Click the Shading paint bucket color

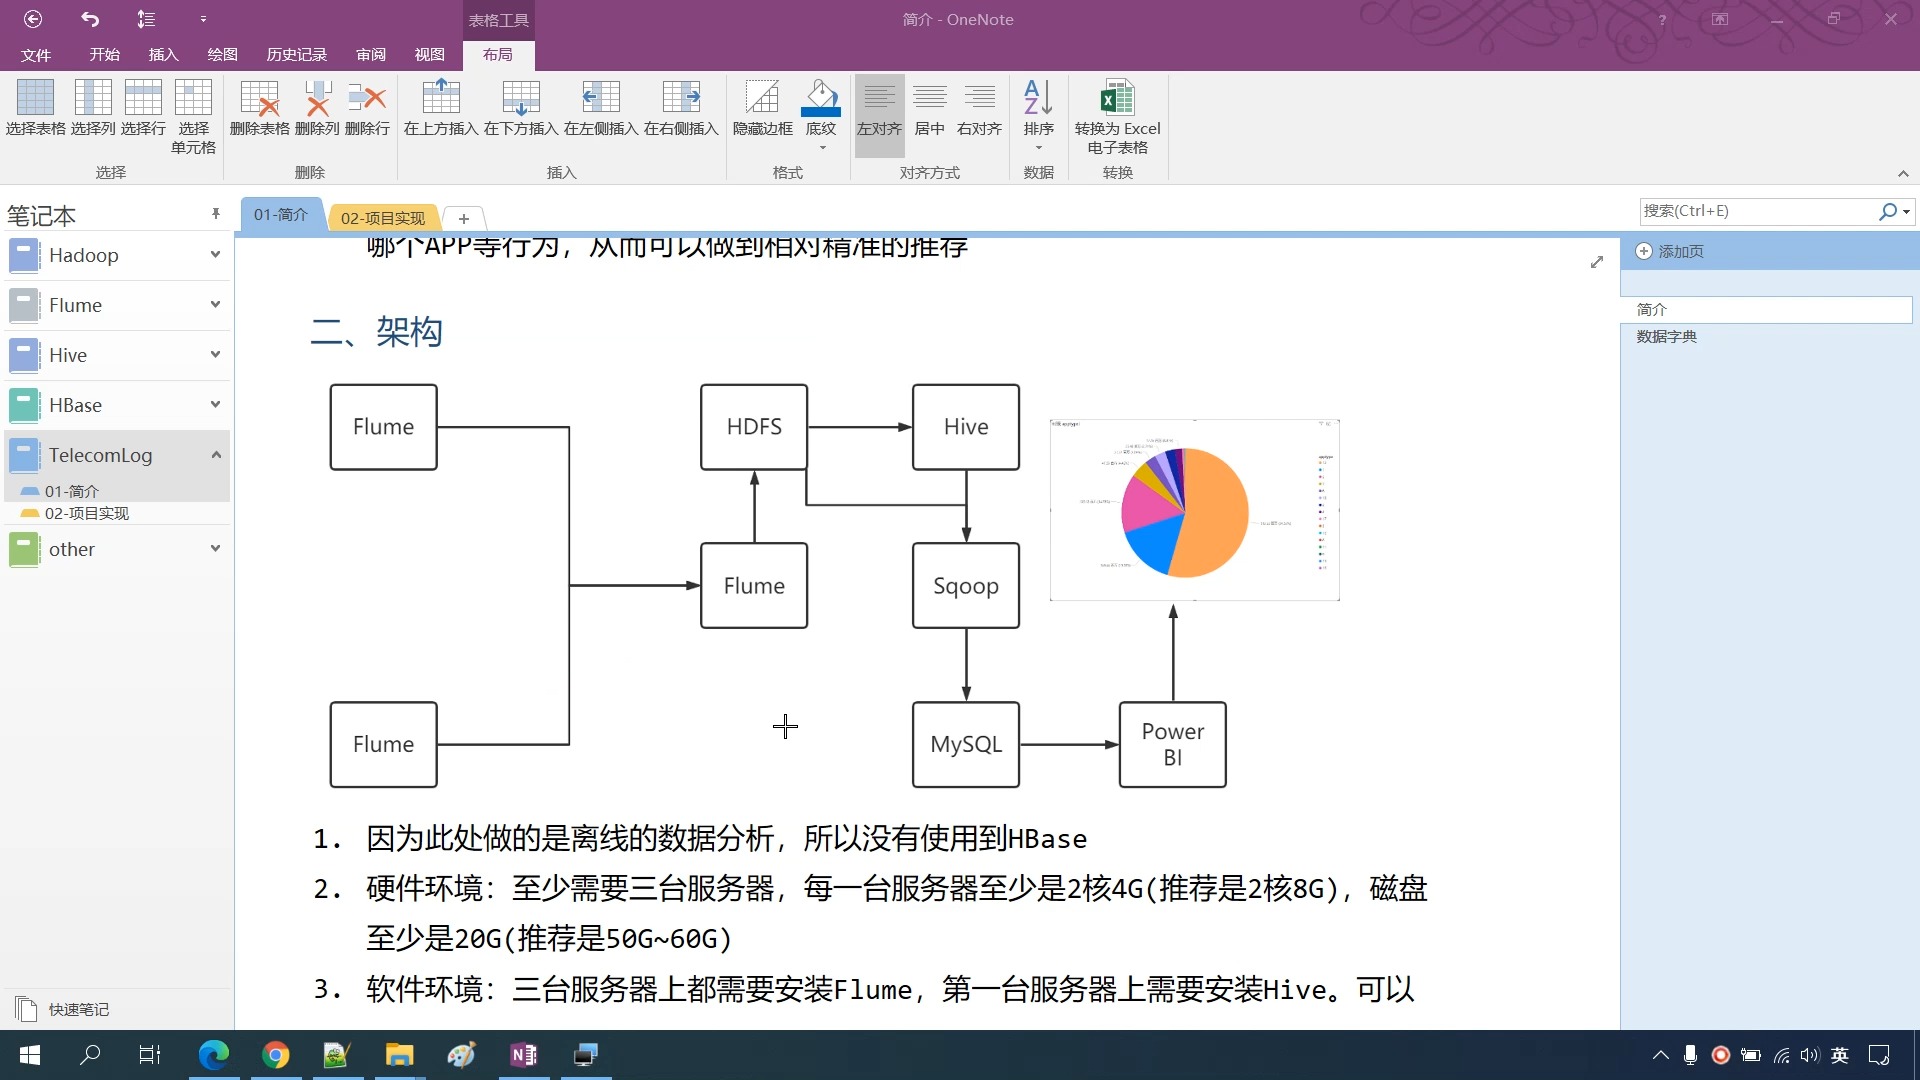click(821, 98)
